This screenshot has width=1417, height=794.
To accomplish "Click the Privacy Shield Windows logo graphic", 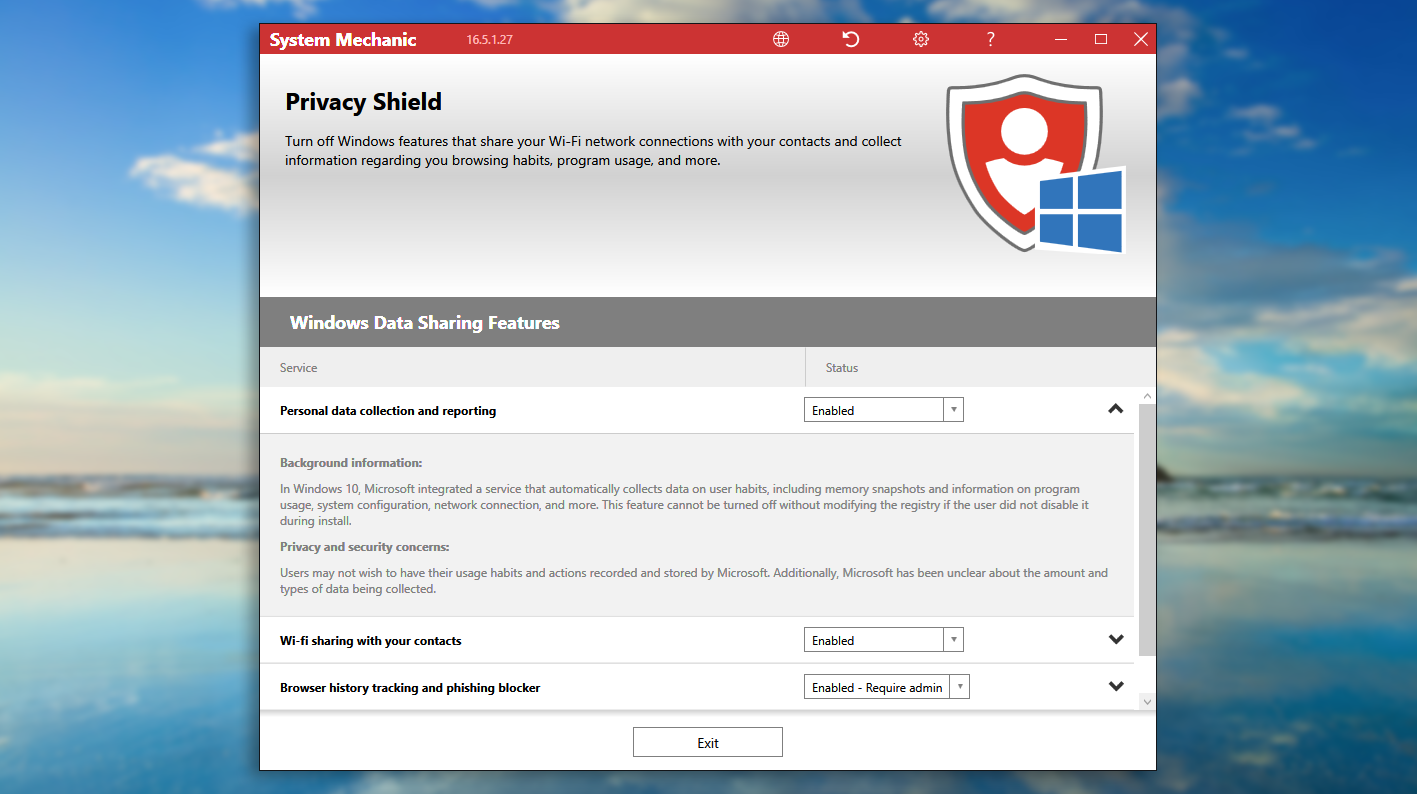I will pos(1036,162).
